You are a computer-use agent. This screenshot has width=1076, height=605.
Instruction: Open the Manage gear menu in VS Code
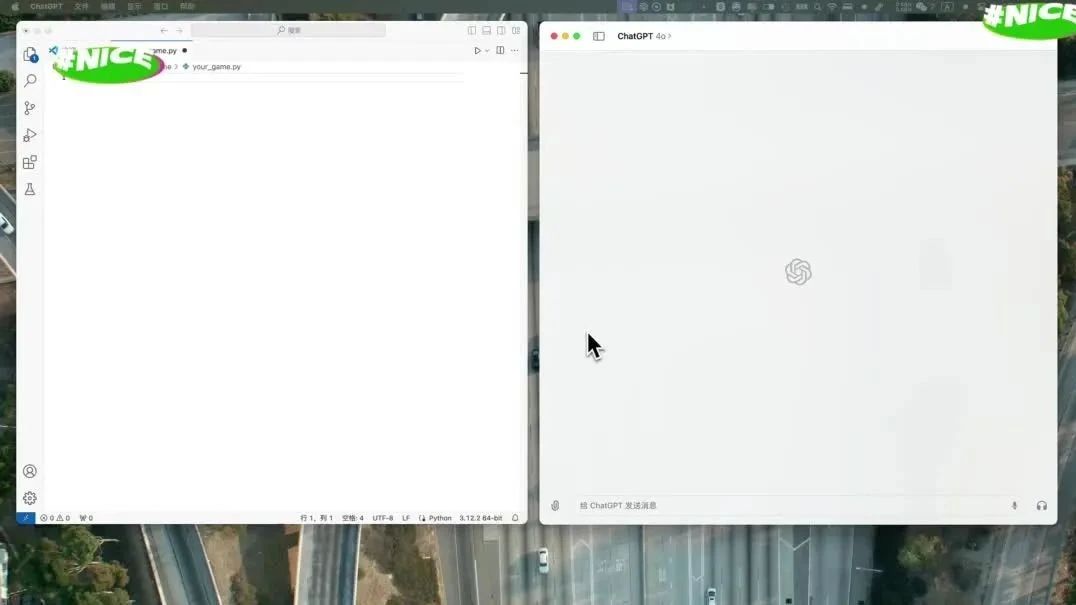click(30, 498)
